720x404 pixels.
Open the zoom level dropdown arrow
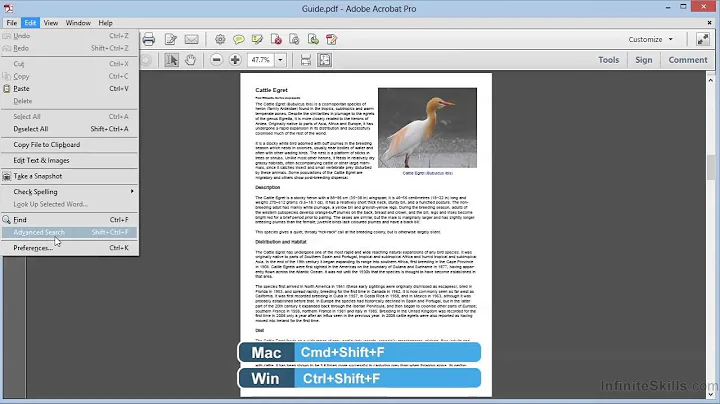280,60
